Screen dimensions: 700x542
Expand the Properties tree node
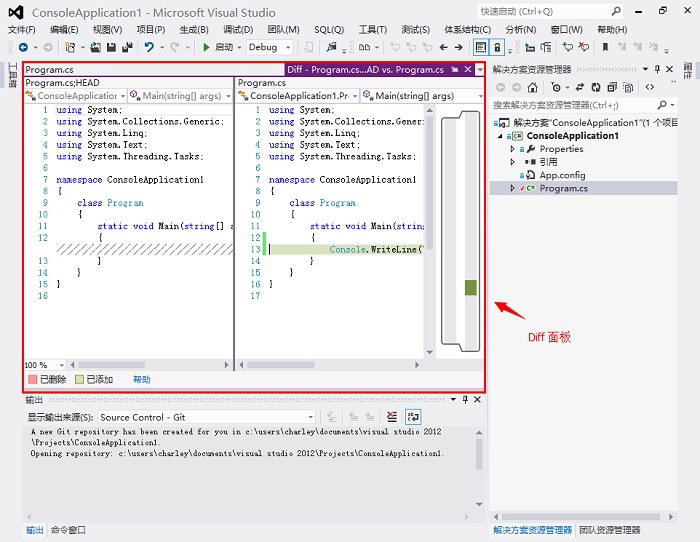512,149
